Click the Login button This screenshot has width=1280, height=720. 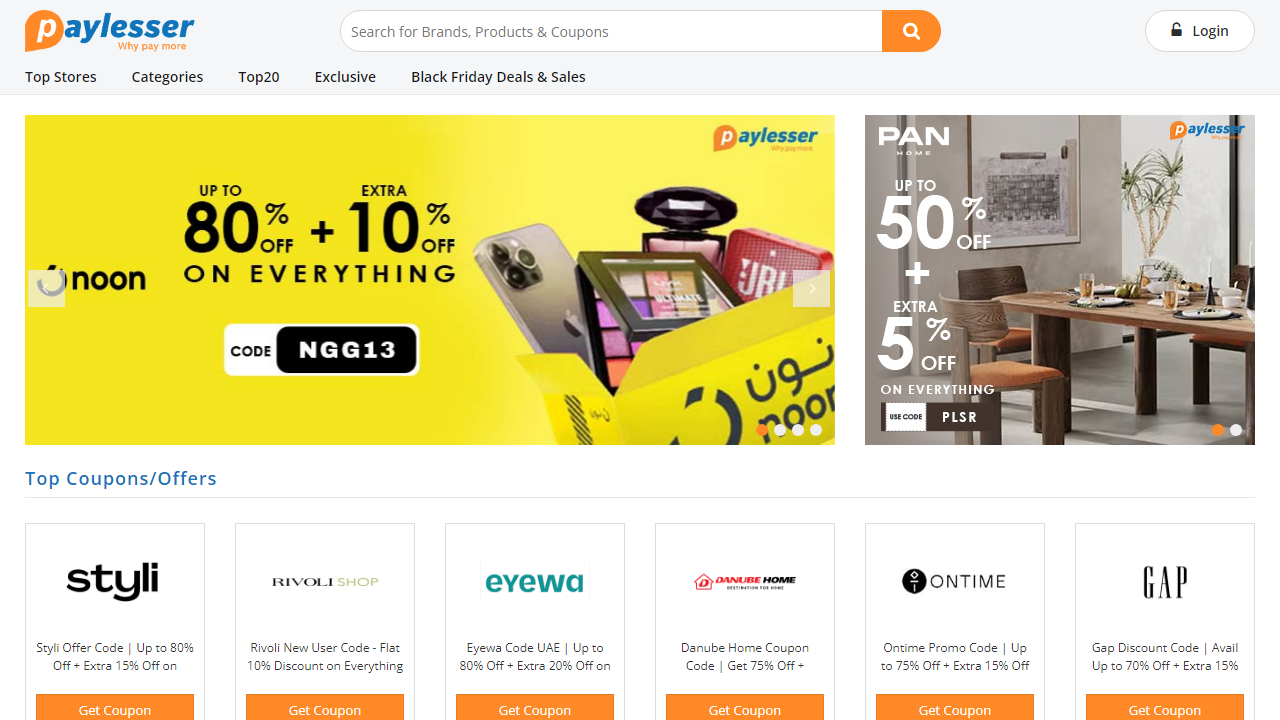[x=1200, y=31]
